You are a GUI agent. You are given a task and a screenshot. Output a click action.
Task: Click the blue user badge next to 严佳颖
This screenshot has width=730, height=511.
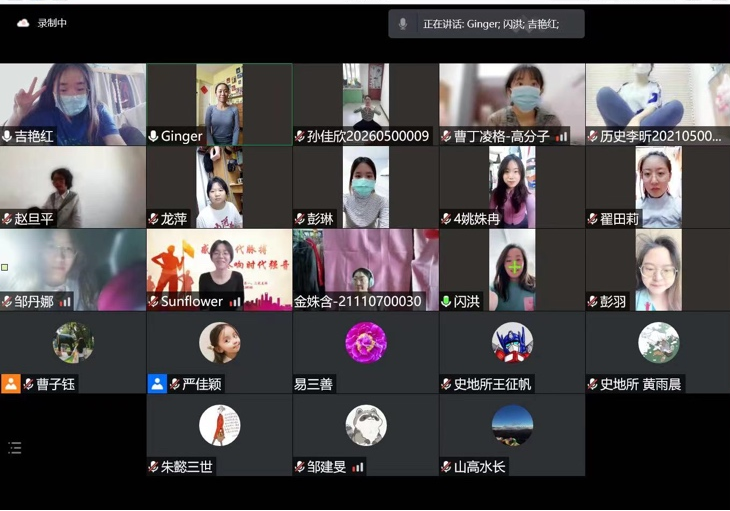pos(157,384)
